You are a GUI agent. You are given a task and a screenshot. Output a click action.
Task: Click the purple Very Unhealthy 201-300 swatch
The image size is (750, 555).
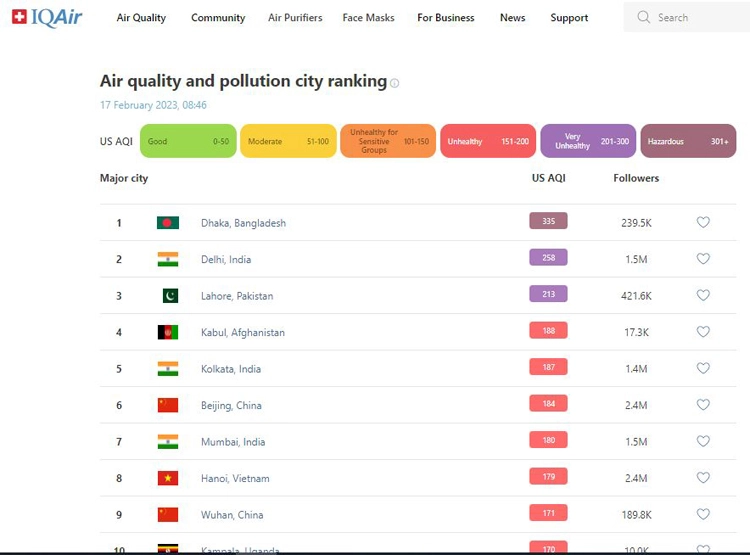pos(588,141)
